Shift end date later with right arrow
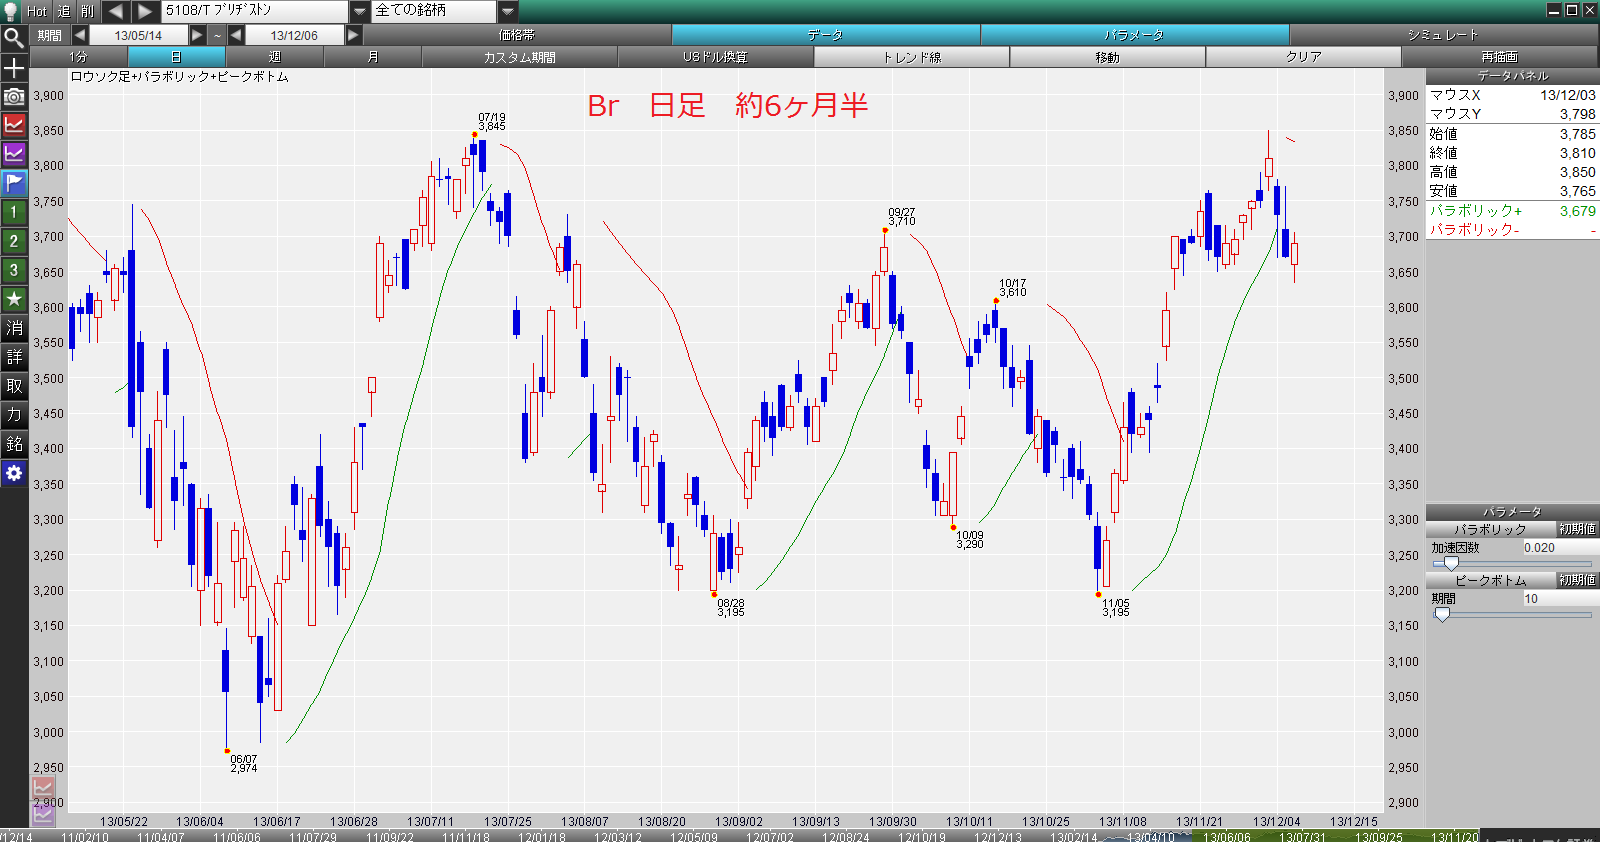This screenshot has width=1610, height=842. coord(353,35)
